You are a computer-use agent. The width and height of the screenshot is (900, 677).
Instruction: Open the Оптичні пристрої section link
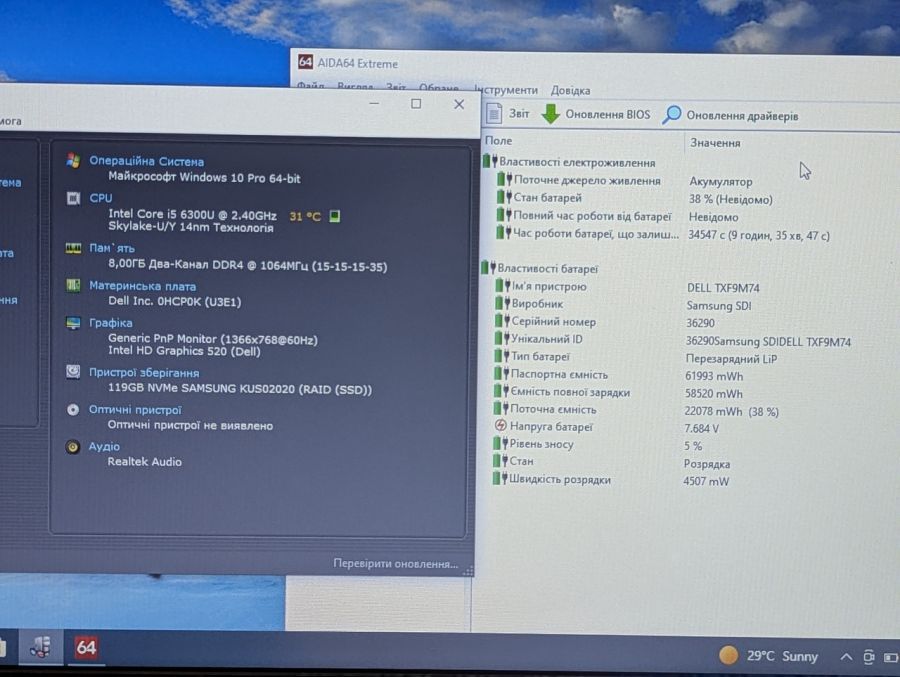135,409
